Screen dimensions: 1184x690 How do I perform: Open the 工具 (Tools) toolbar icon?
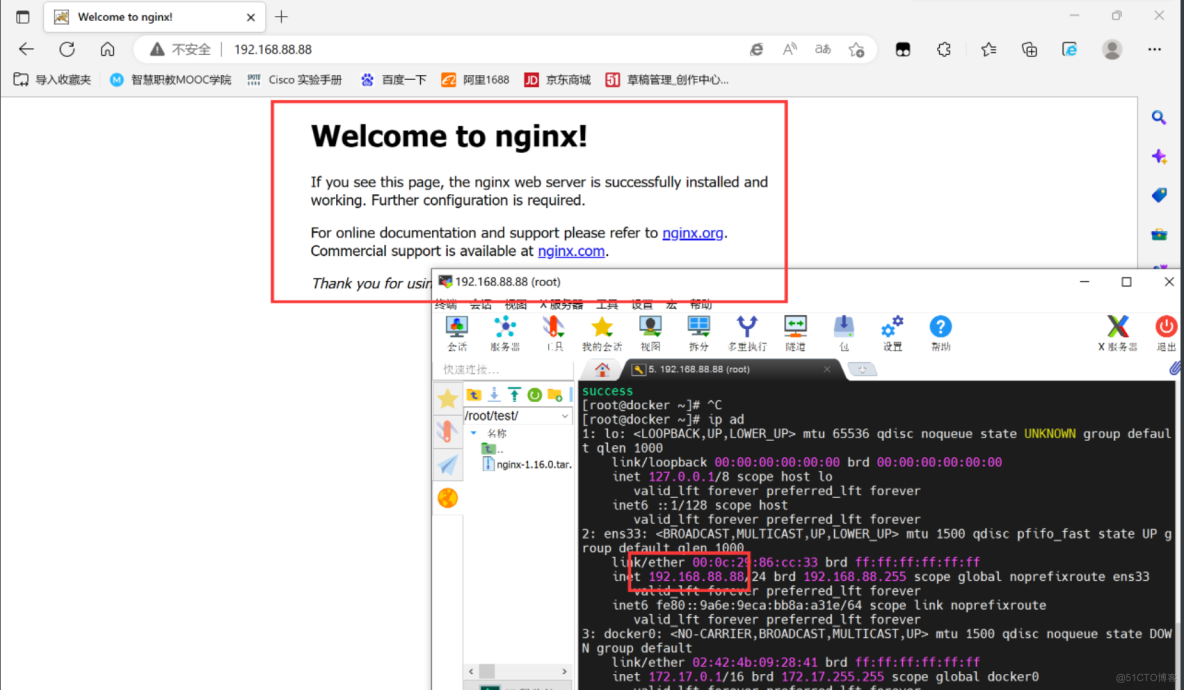553,333
